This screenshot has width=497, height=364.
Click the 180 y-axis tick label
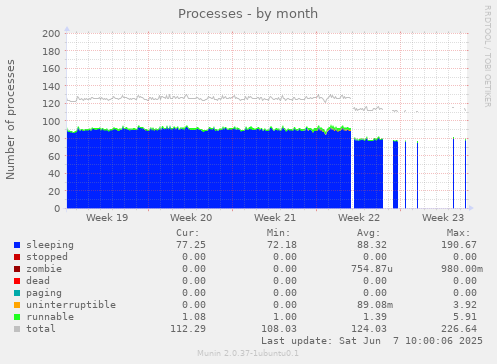pyautogui.click(x=51, y=51)
